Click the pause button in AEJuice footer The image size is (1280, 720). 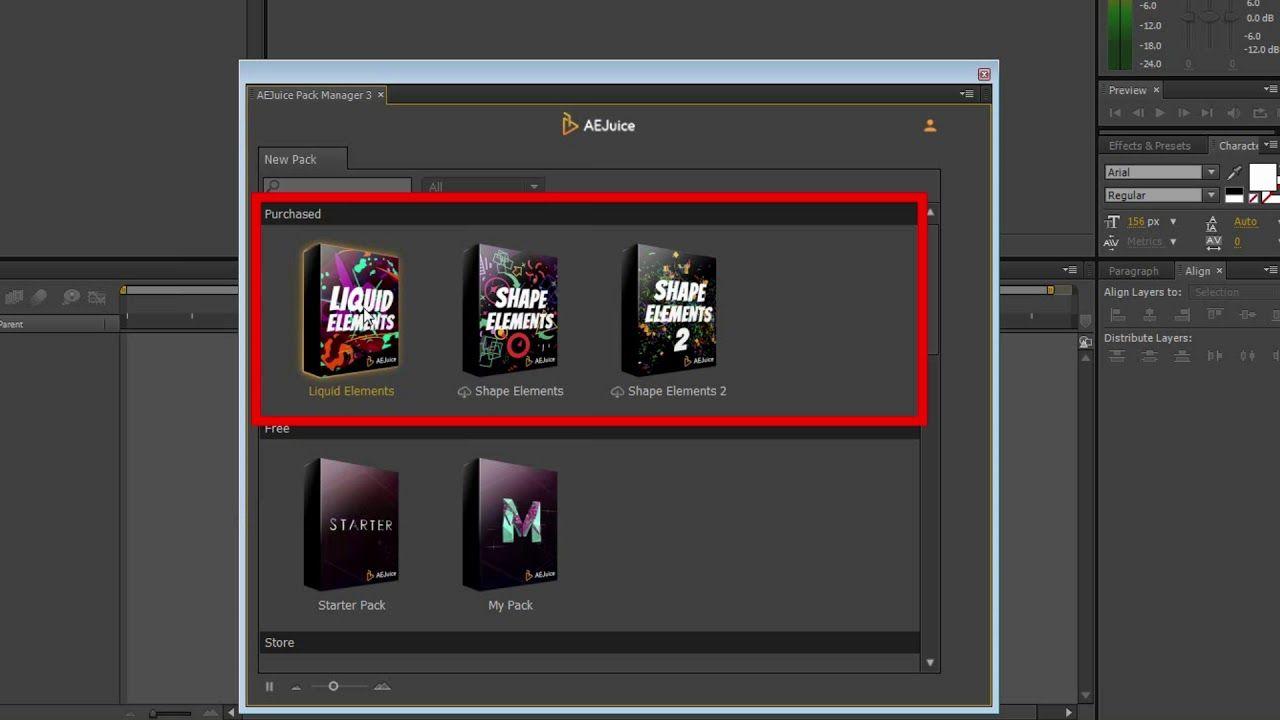pyautogui.click(x=269, y=686)
